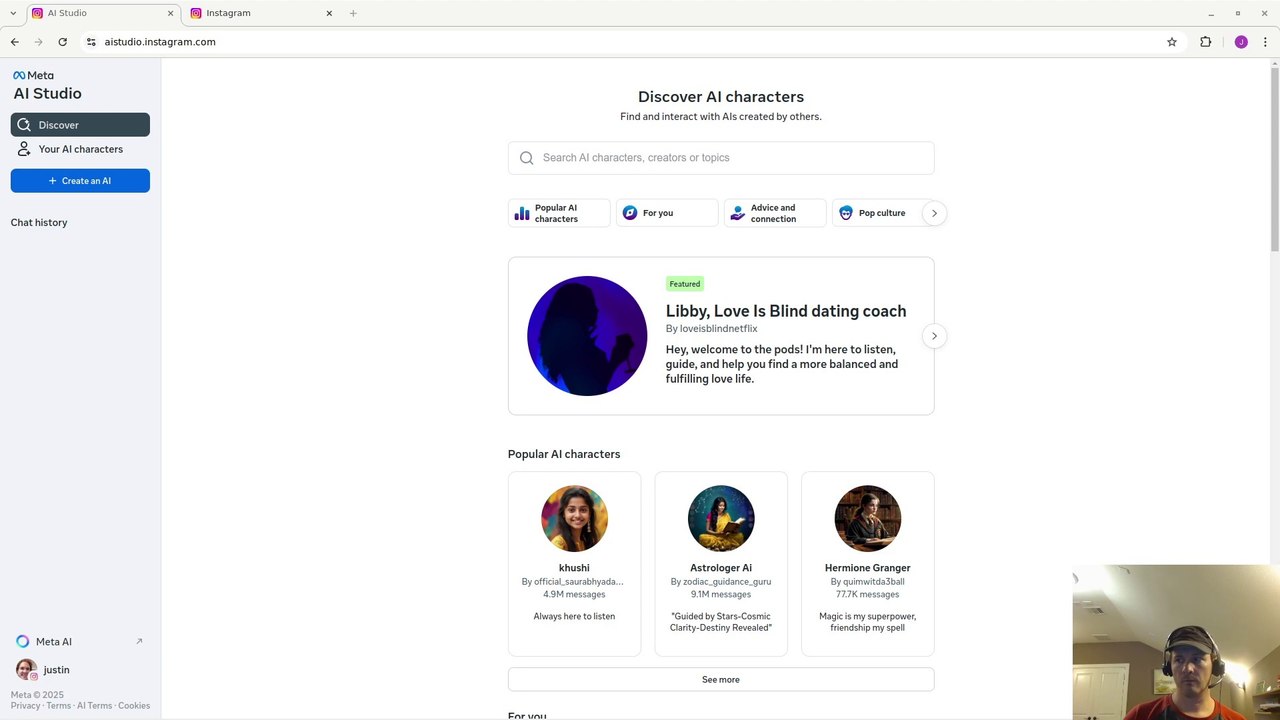Viewport: 1280px width, 720px height.
Task: Filter by Popular AI characters chip
Action: (559, 213)
